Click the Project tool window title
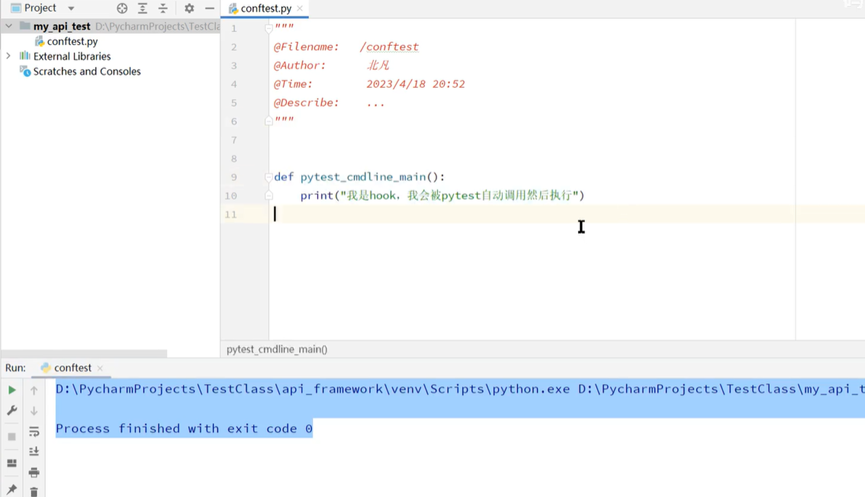 [40, 8]
